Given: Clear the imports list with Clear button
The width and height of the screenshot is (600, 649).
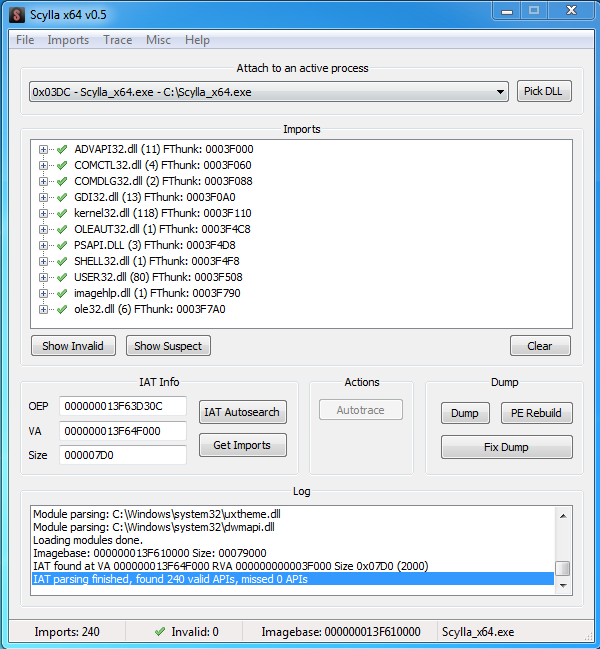Looking at the screenshot, I should pos(540,346).
